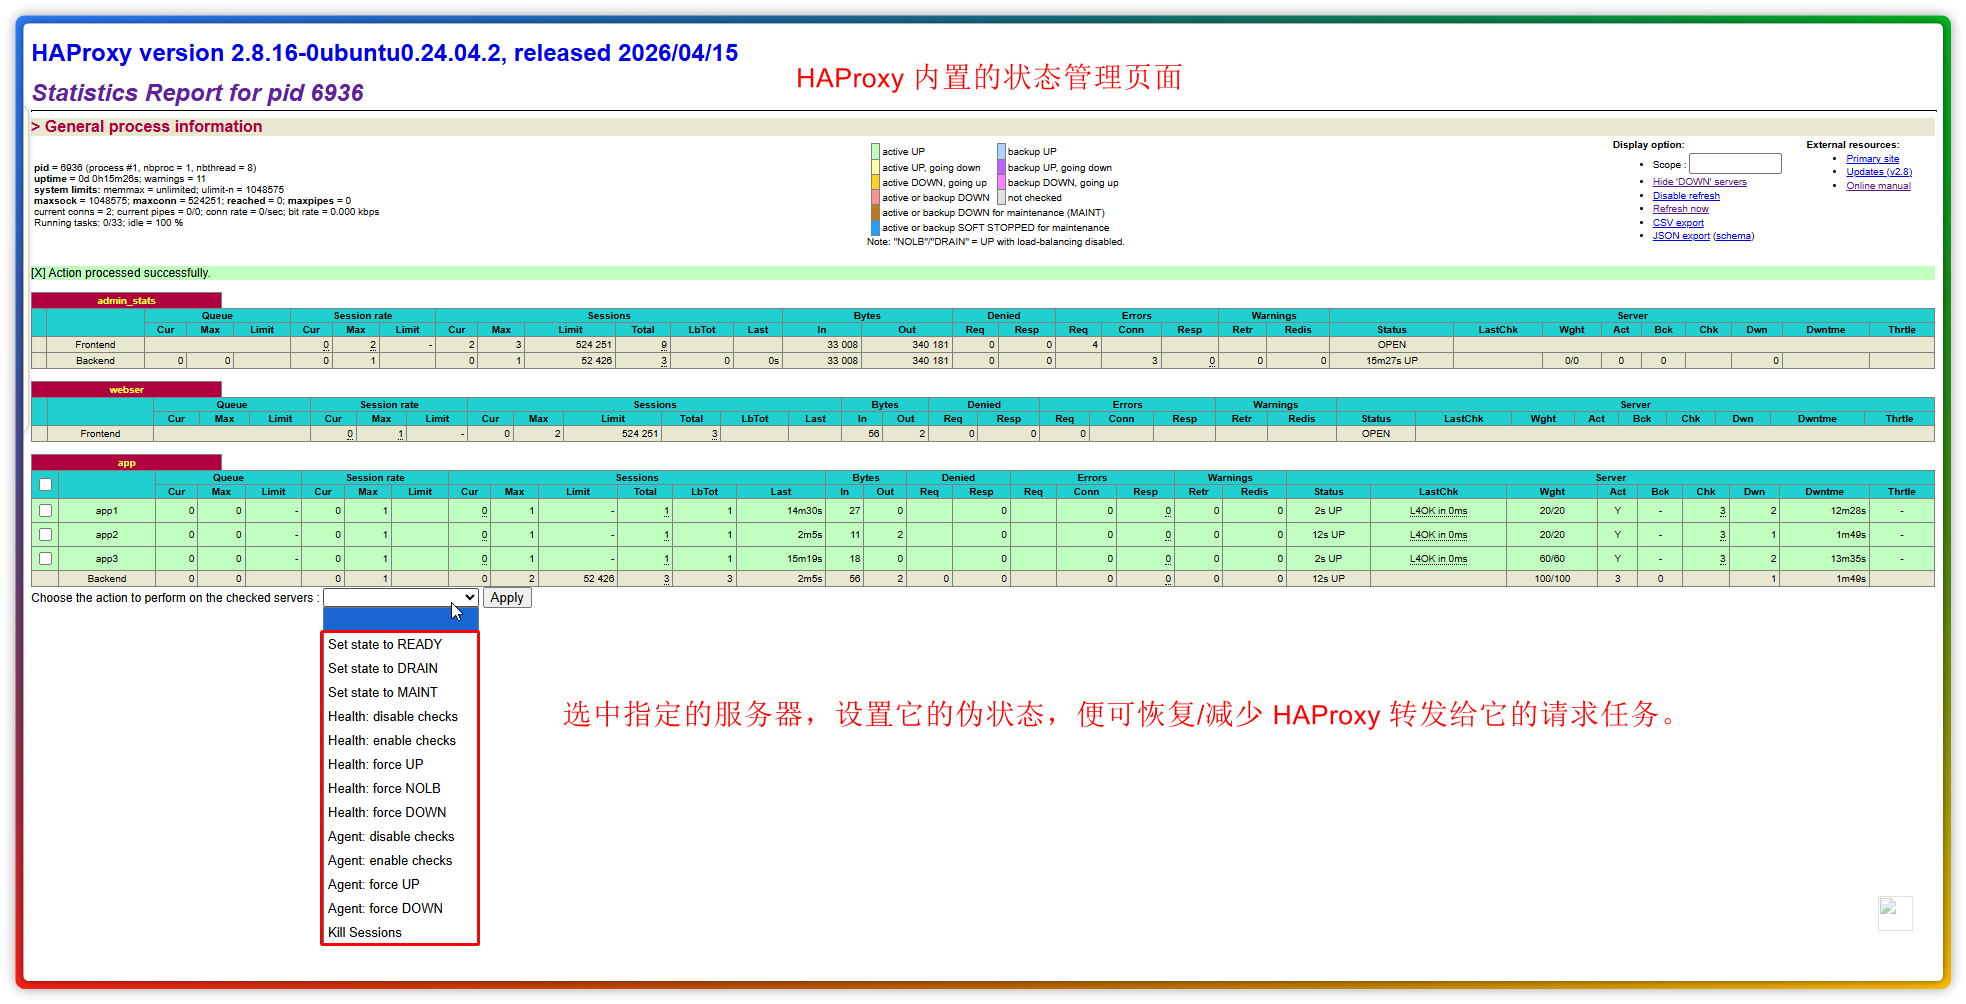Image resolution: width=1966 pixels, height=1004 pixels.
Task: Select the blank highlighted dropdown option
Action: (399, 620)
